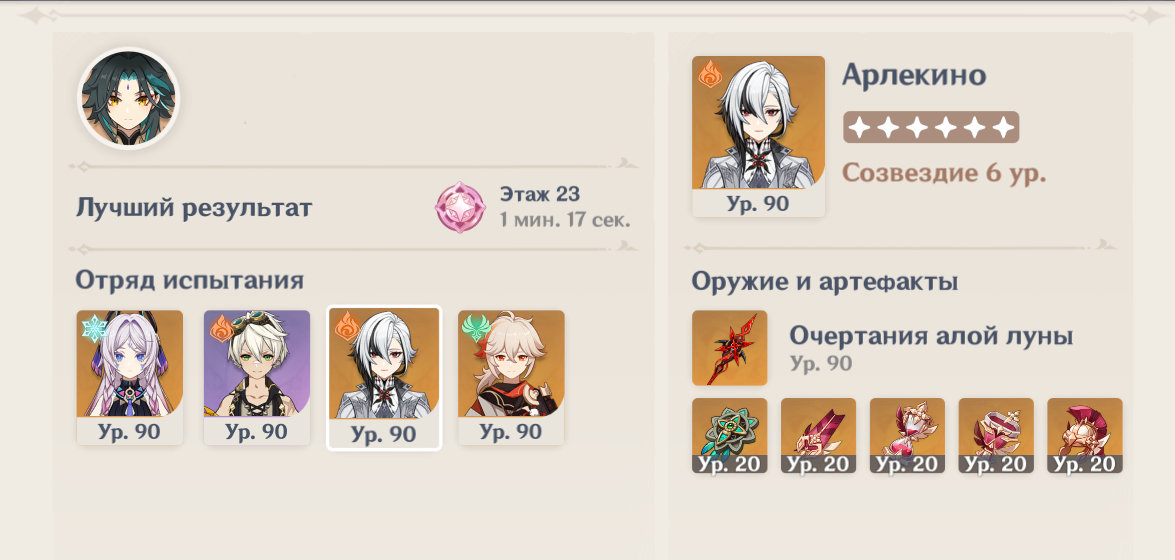The height and width of the screenshot is (560, 1175).
Task: Click the Cryo element badge on first card
Action: (x=95, y=328)
